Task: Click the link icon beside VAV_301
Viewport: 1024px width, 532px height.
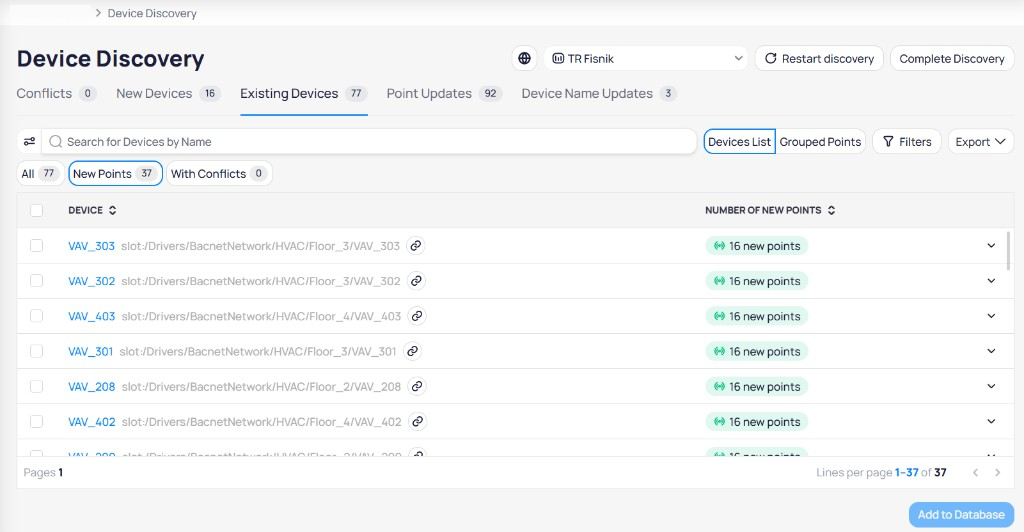Action: [x=412, y=352]
